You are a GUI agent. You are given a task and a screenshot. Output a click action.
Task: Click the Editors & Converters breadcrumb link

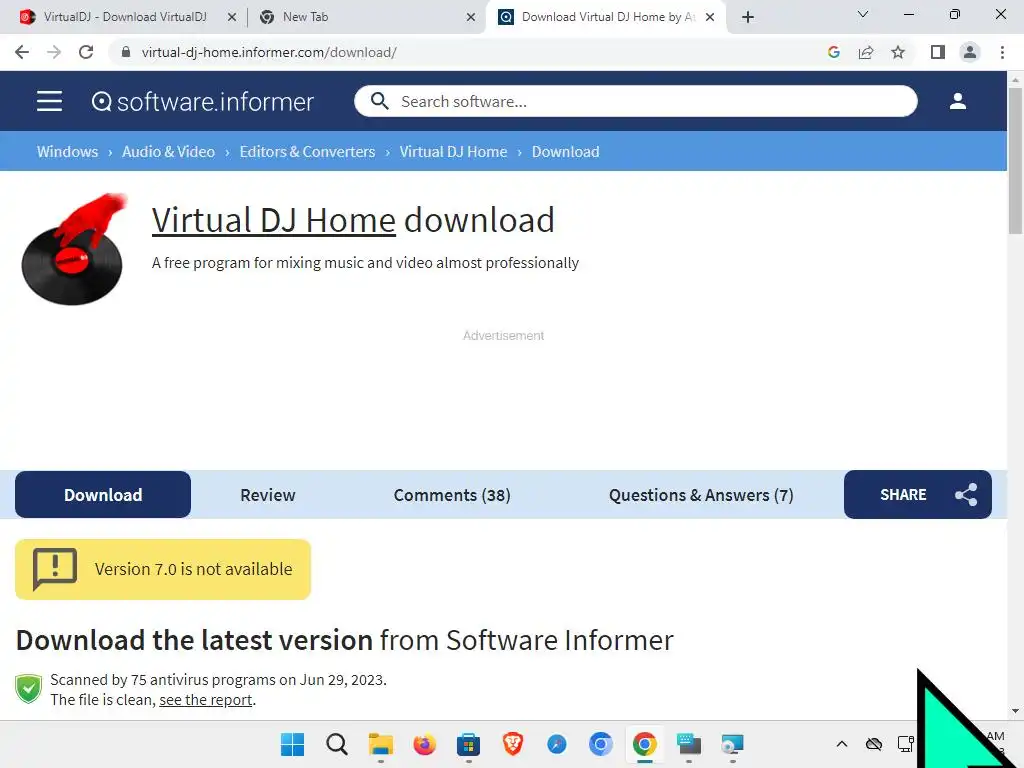pyautogui.click(x=307, y=152)
